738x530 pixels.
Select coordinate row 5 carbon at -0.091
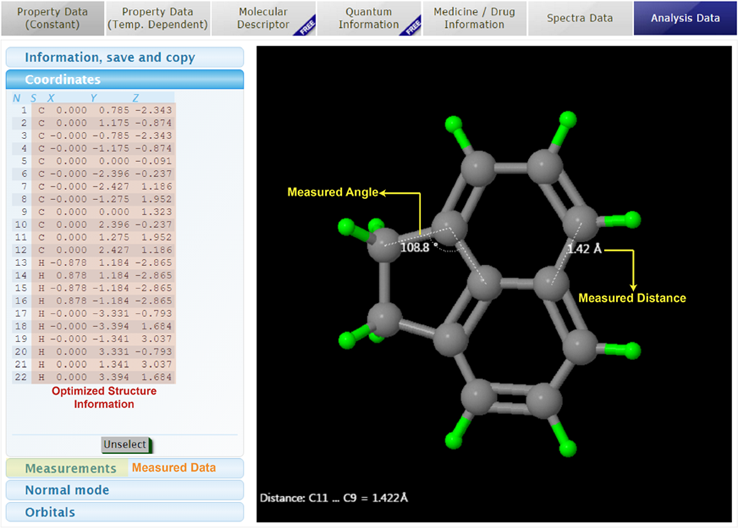[x=94, y=161]
